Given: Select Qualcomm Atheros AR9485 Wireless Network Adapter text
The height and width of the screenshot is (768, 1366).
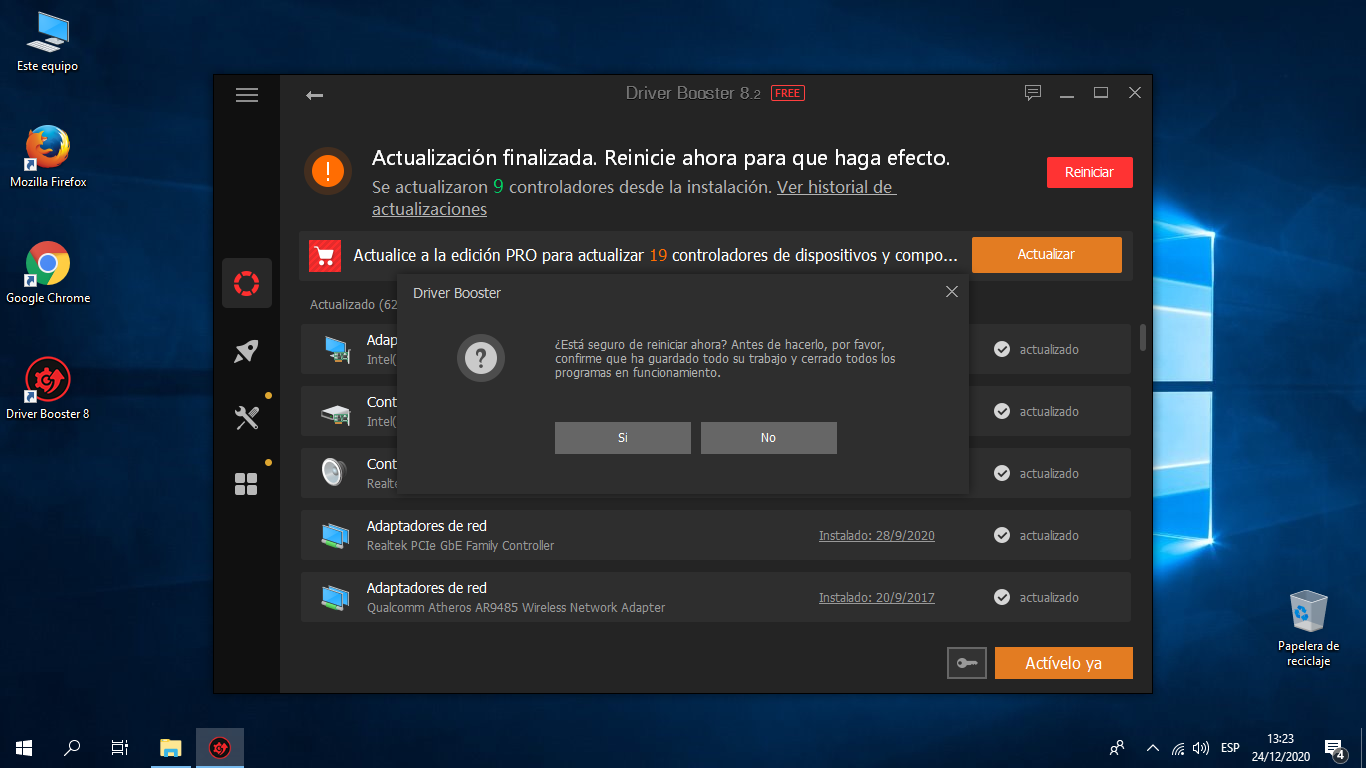Looking at the screenshot, I should coord(516,608).
